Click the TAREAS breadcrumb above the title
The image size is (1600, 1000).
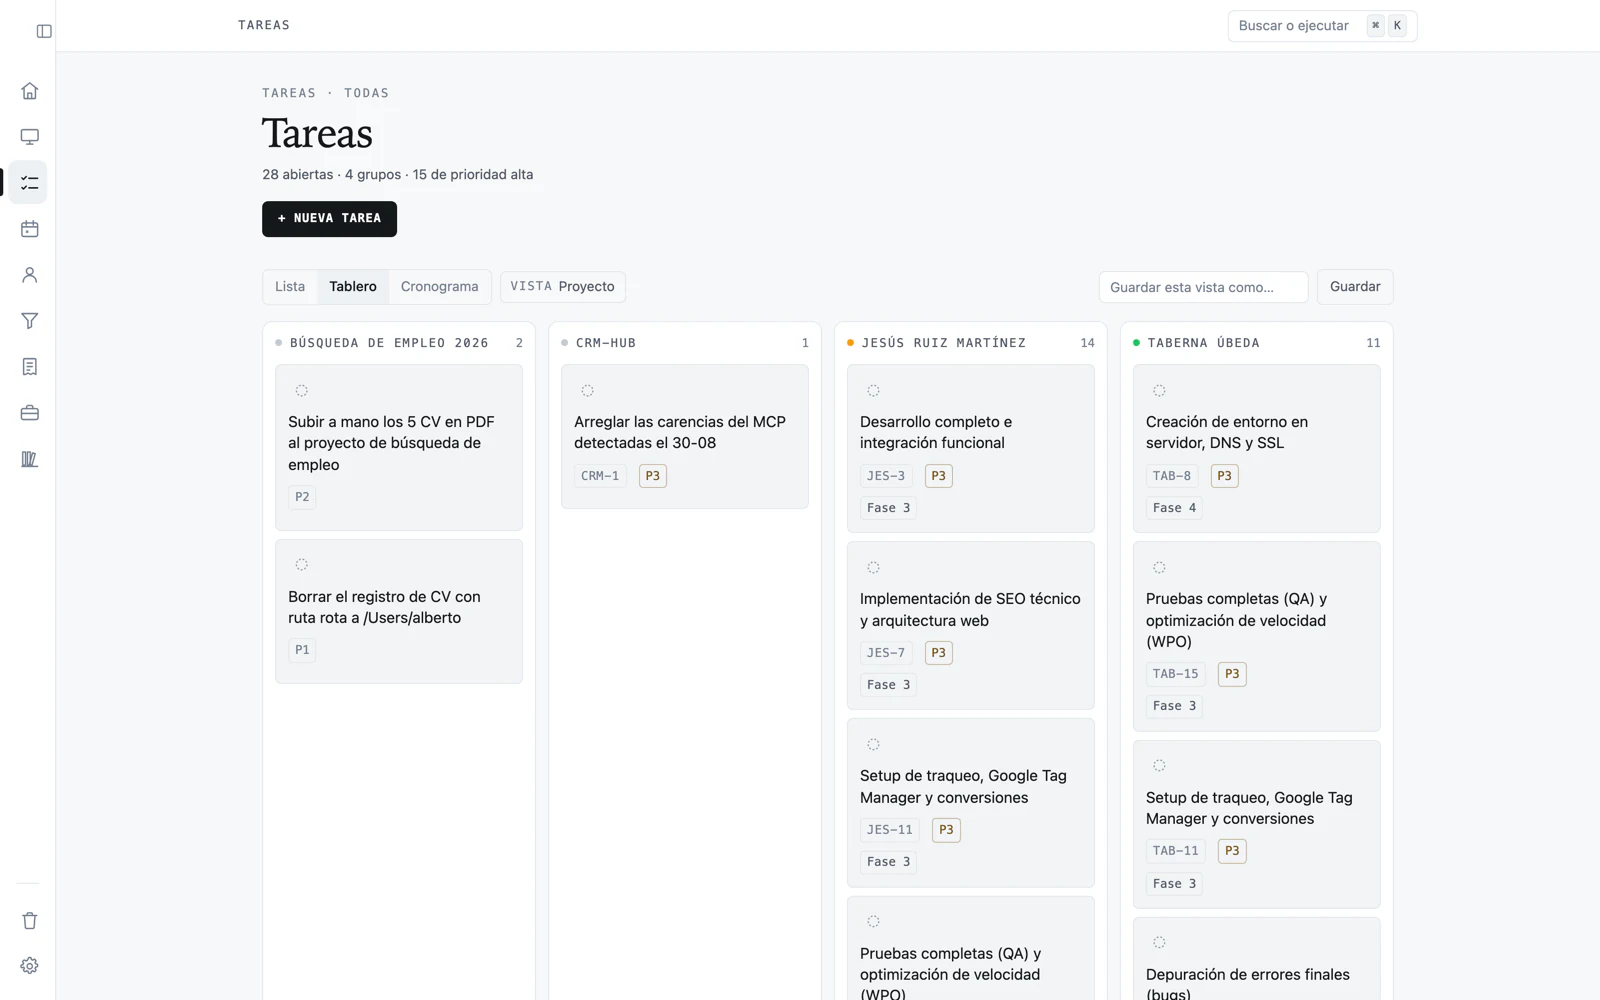point(289,93)
